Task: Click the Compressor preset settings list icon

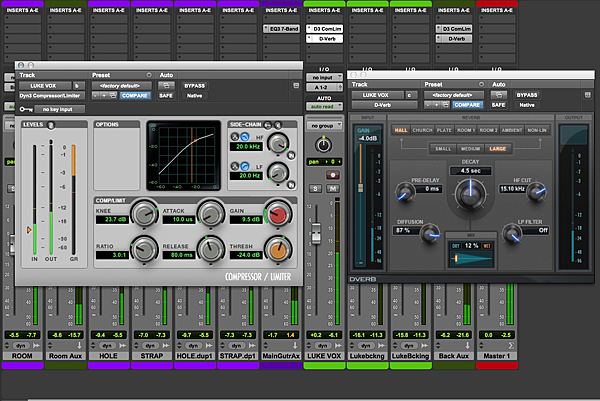Action: tap(149, 75)
